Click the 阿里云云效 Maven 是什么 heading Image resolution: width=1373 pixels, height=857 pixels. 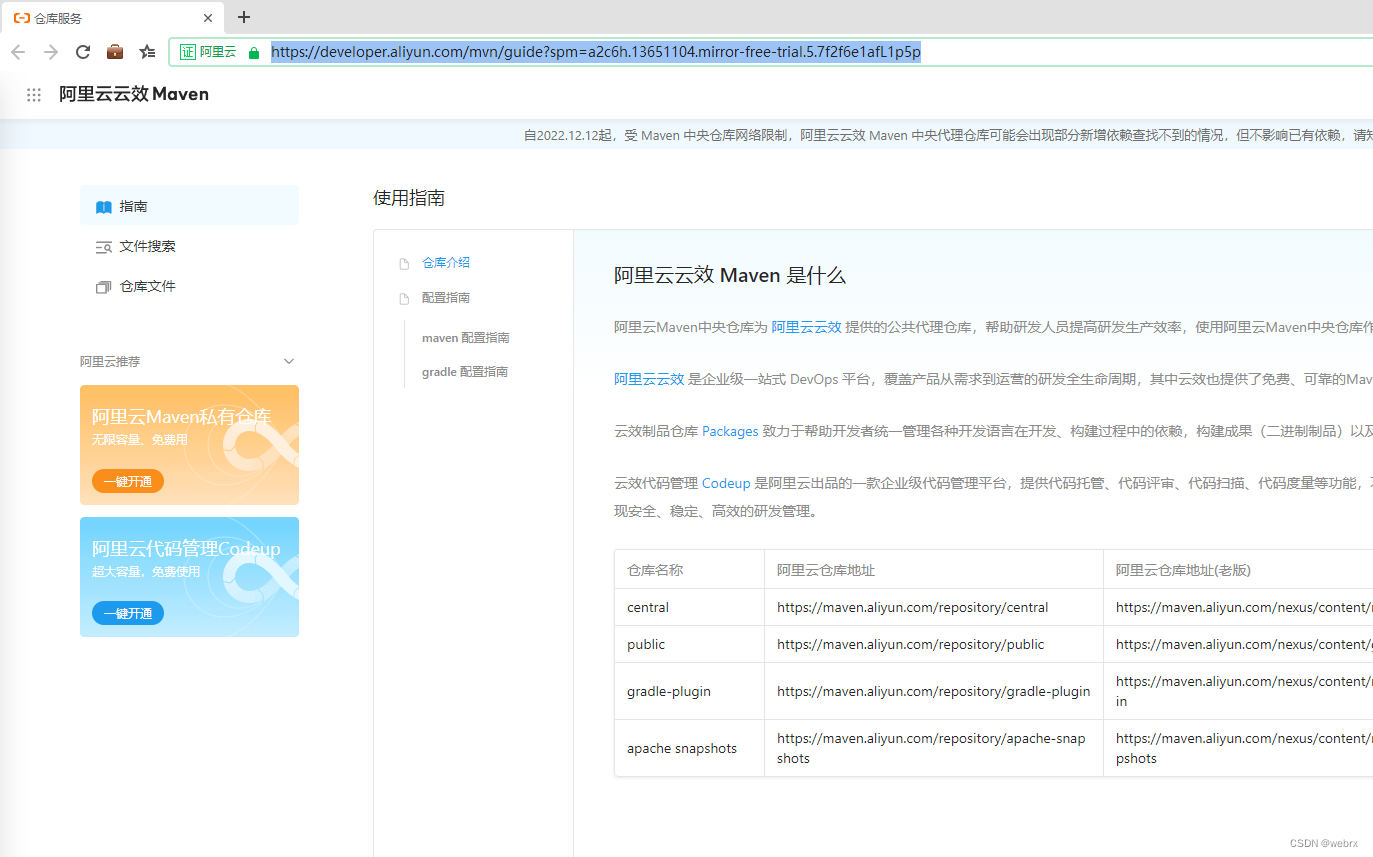(x=730, y=276)
